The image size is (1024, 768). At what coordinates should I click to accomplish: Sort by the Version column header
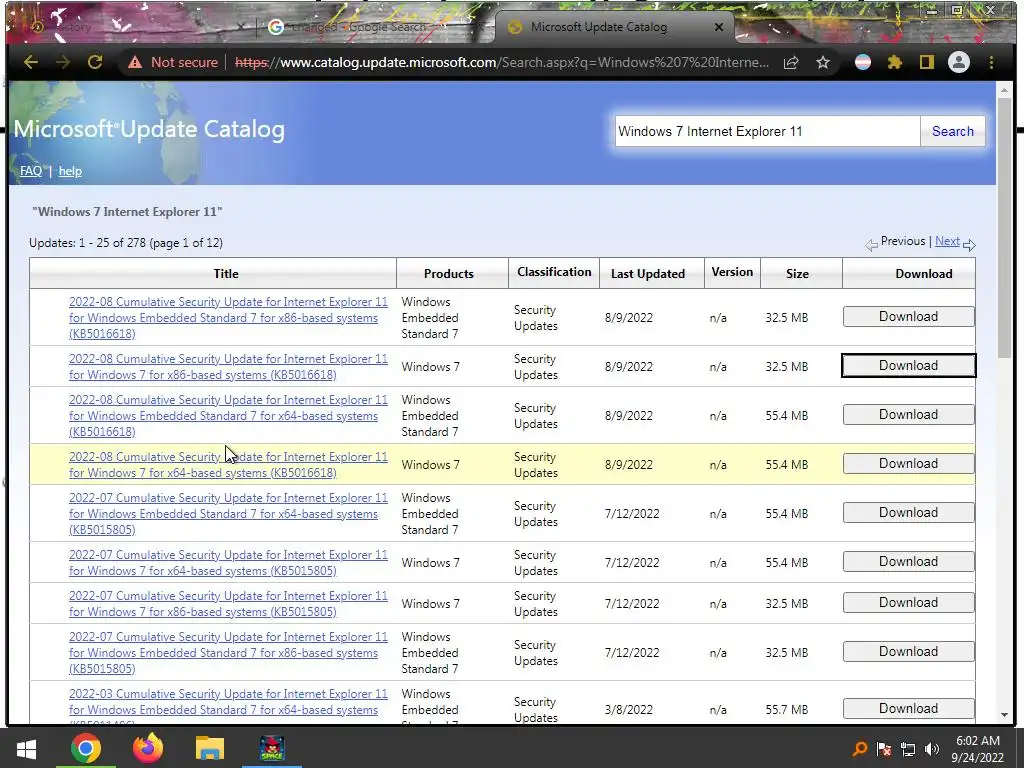click(x=732, y=272)
